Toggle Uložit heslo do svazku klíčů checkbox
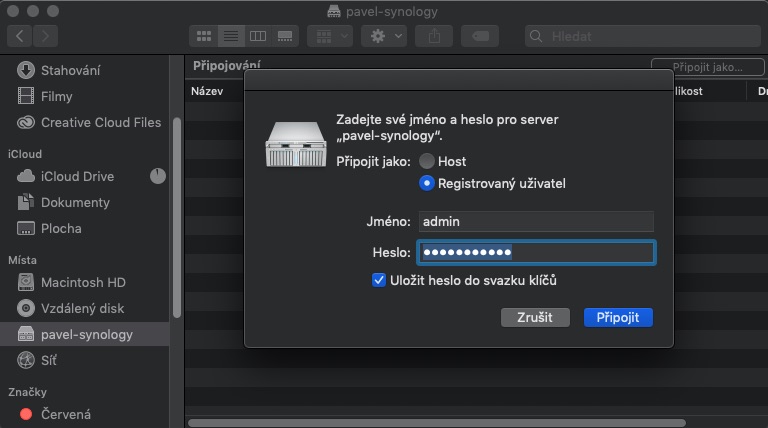 click(379, 280)
